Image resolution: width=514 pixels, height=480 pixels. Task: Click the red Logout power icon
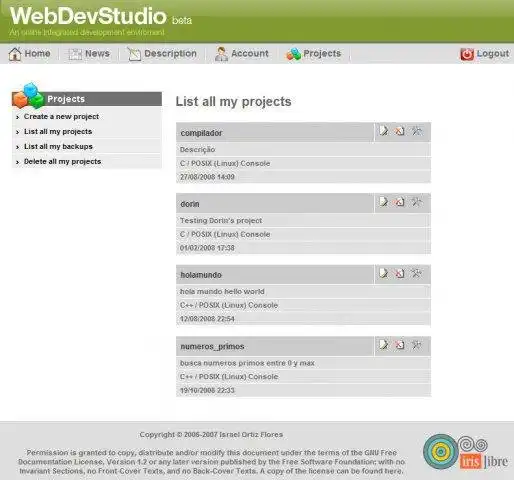pyautogui.click(x=467, y=54)
